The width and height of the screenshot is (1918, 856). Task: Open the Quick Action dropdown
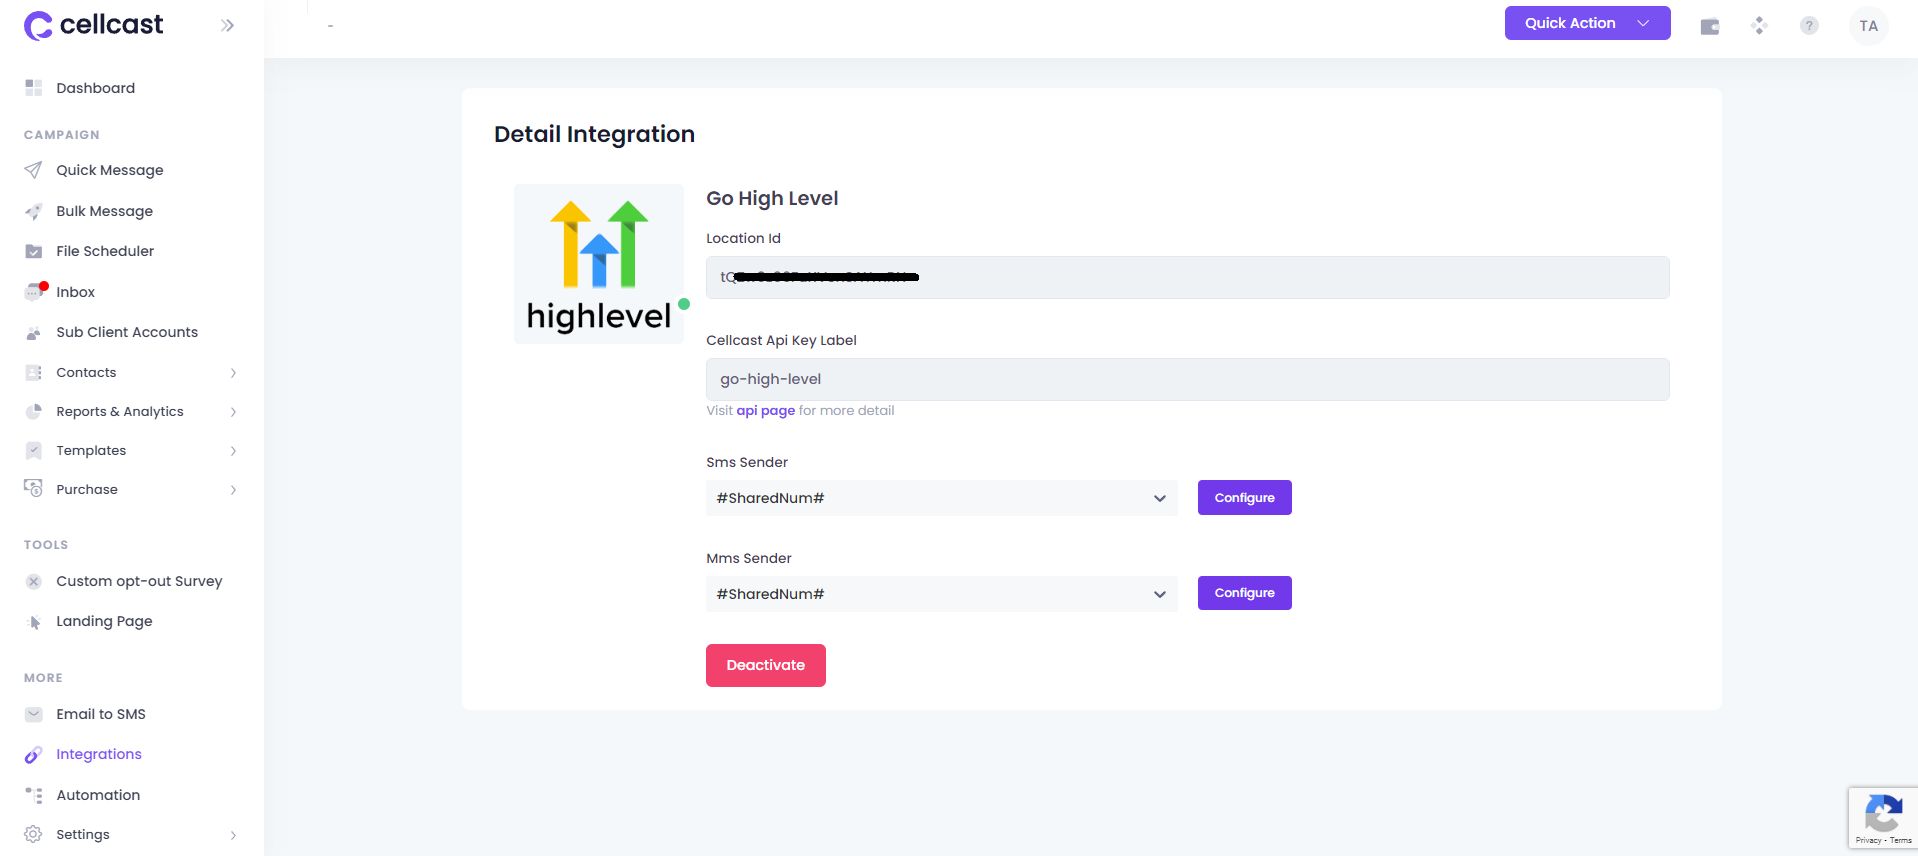tap(1587, 23)
